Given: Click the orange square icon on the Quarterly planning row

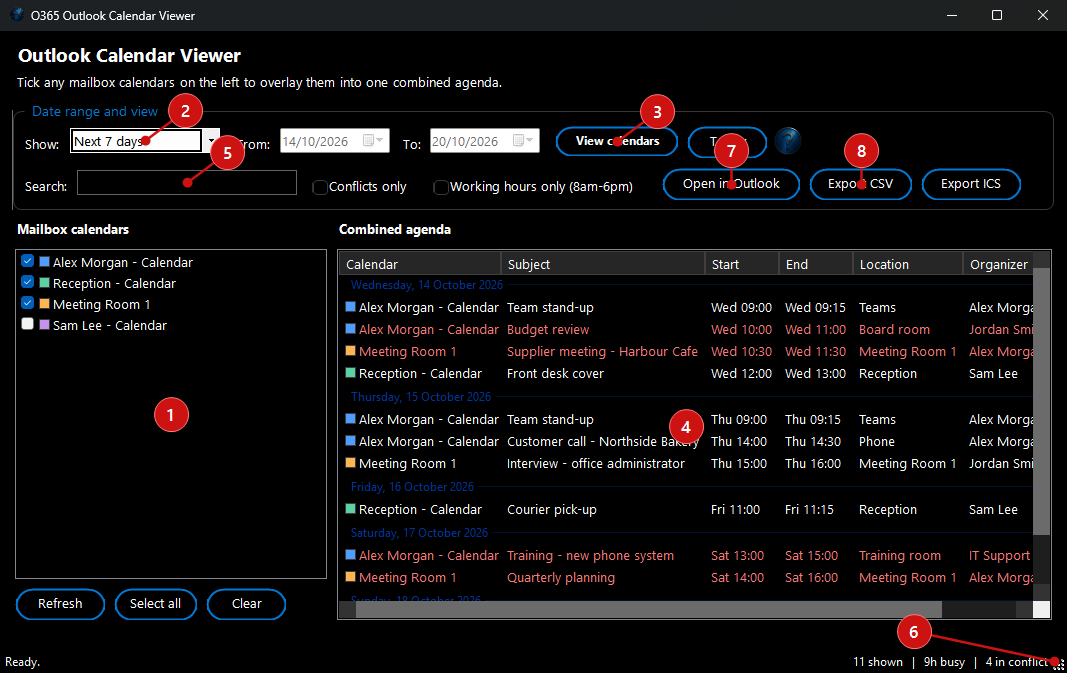Looking at the screenshot, I should [x=350, y=577].
